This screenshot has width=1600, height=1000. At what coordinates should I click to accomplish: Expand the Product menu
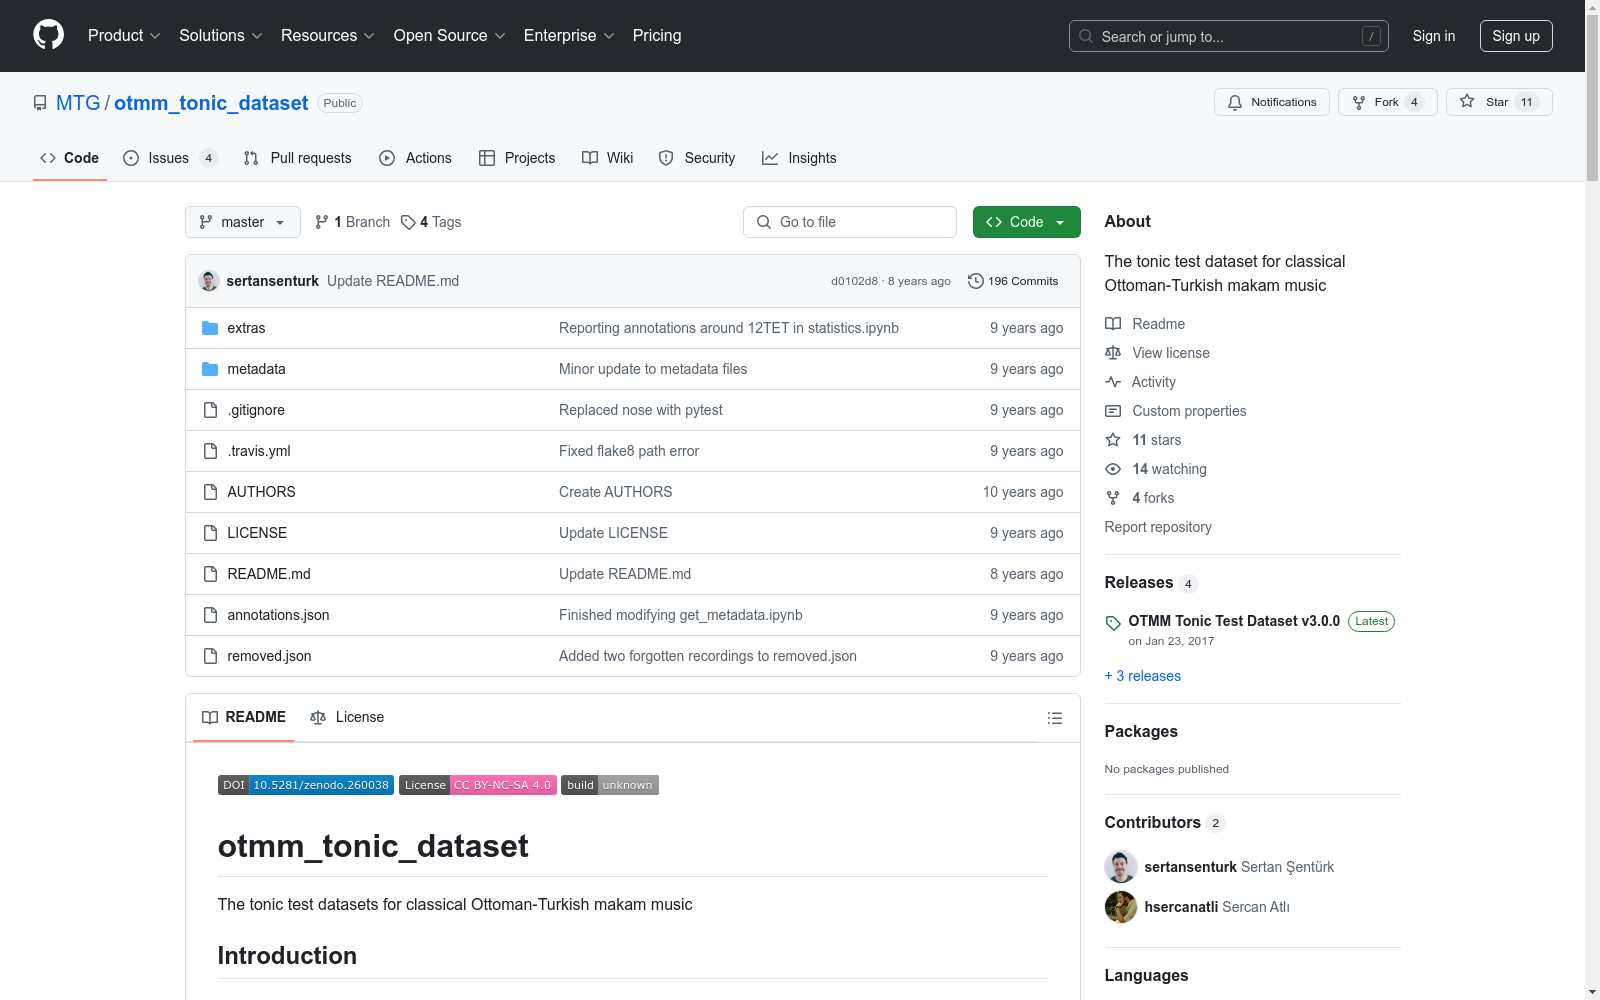pyautogui.click(x=124, y=36)
